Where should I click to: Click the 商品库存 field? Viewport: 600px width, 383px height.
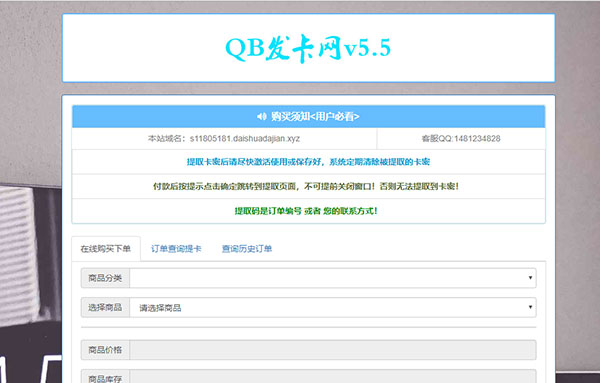(x=333, y=376)
